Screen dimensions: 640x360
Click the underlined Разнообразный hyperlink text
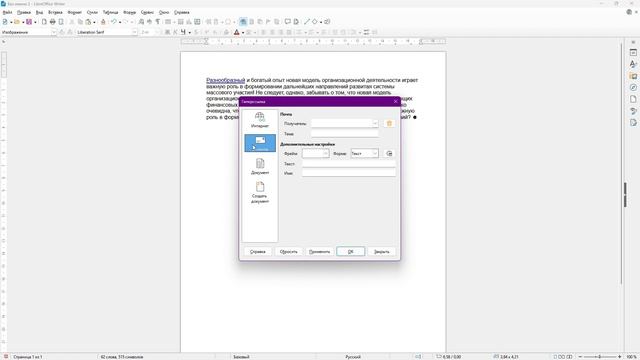[225, 80]
